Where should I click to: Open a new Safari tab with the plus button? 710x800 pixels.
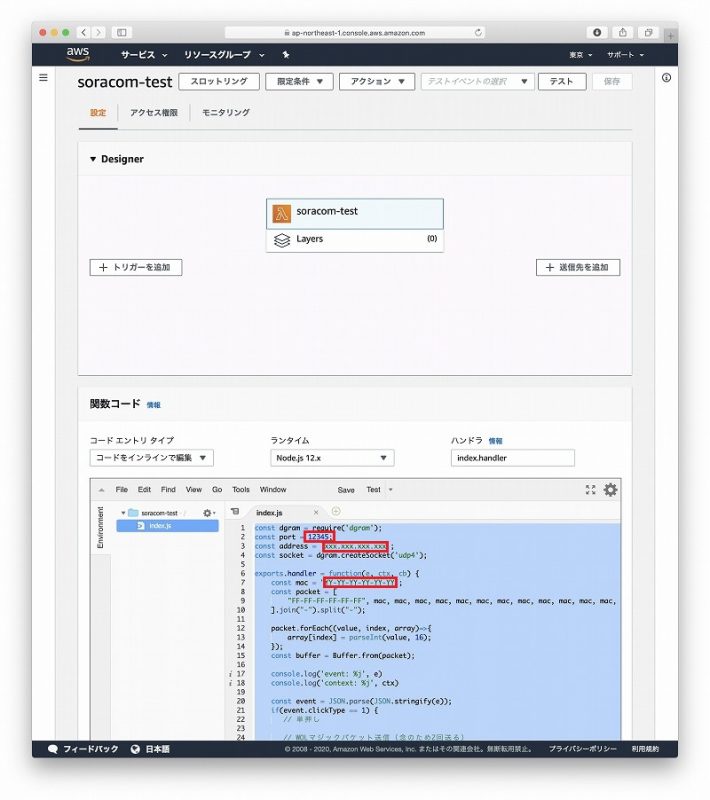pos(671,36)
